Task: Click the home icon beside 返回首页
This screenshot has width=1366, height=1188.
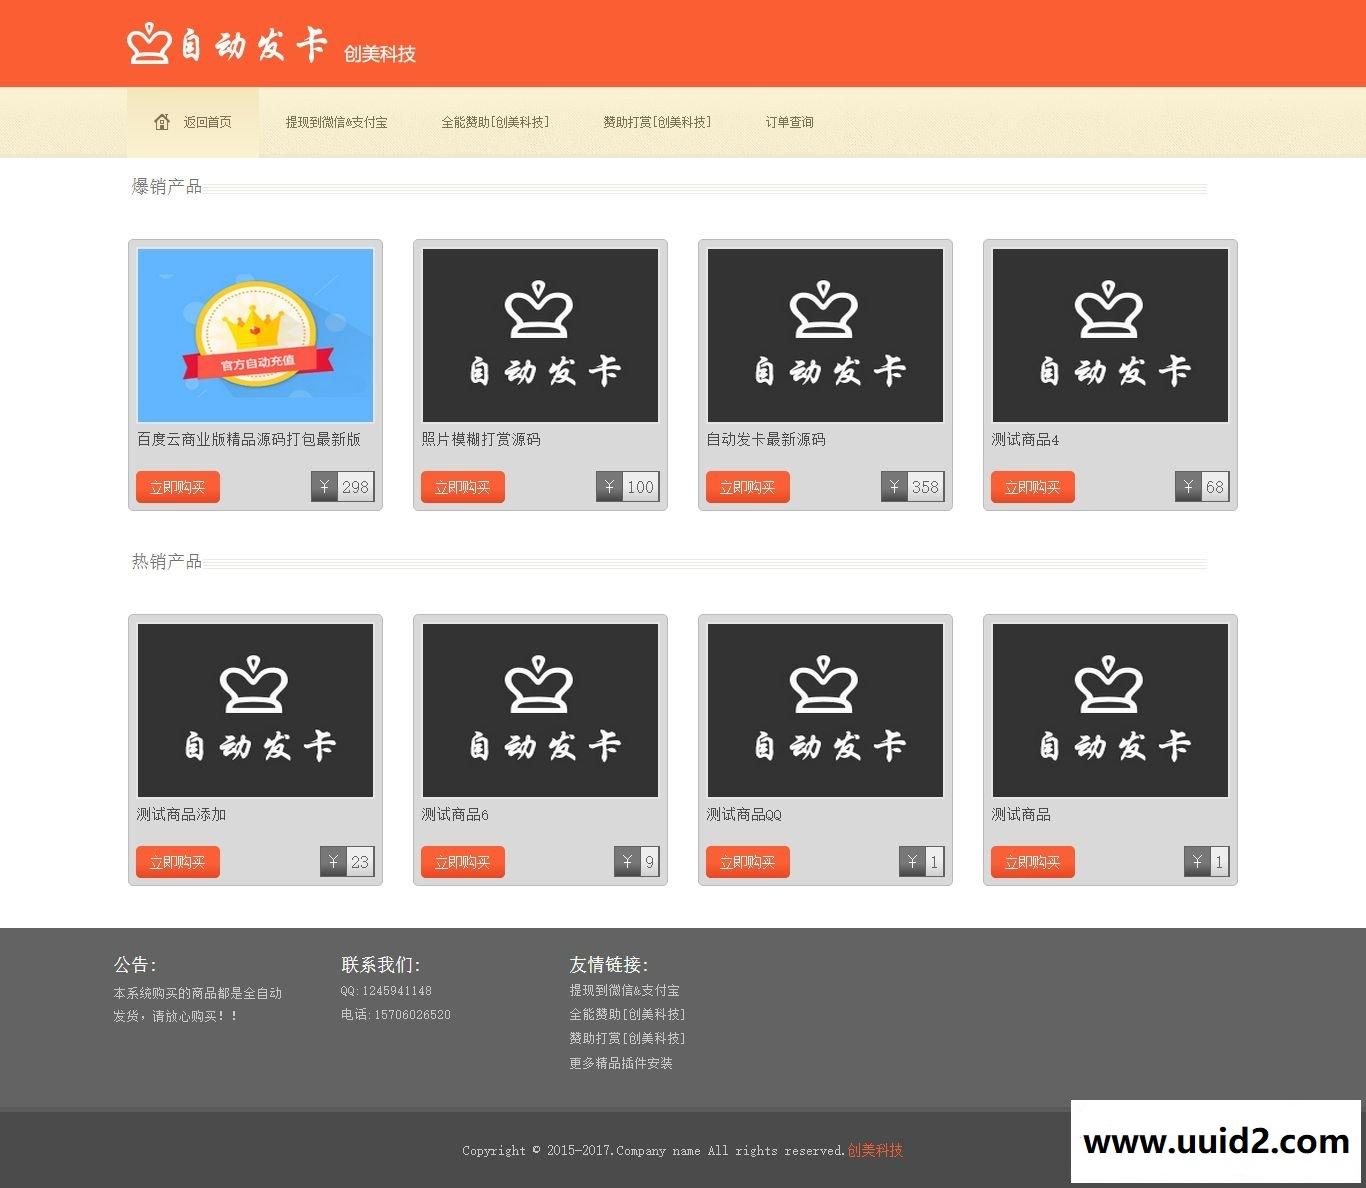Action: point(162,122)
